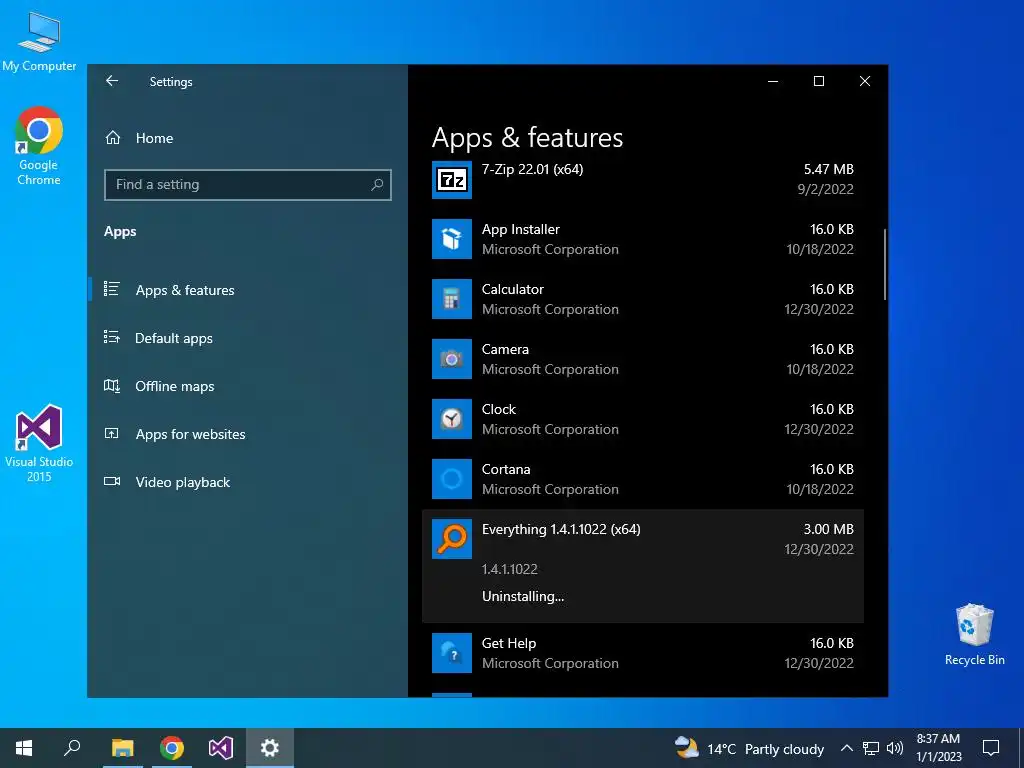Select the Clock app icon
This screenshot has height=768, width=1024.
tap(452, 419)
